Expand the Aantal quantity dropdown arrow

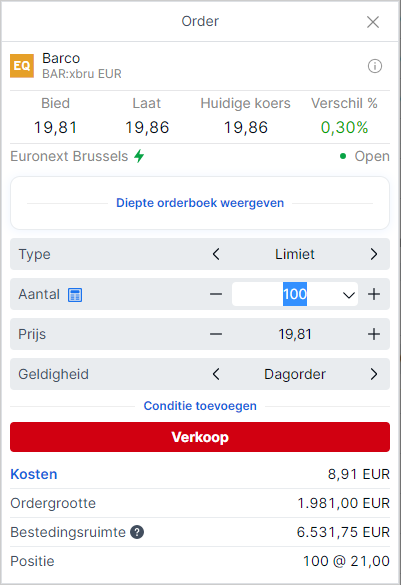348,295
